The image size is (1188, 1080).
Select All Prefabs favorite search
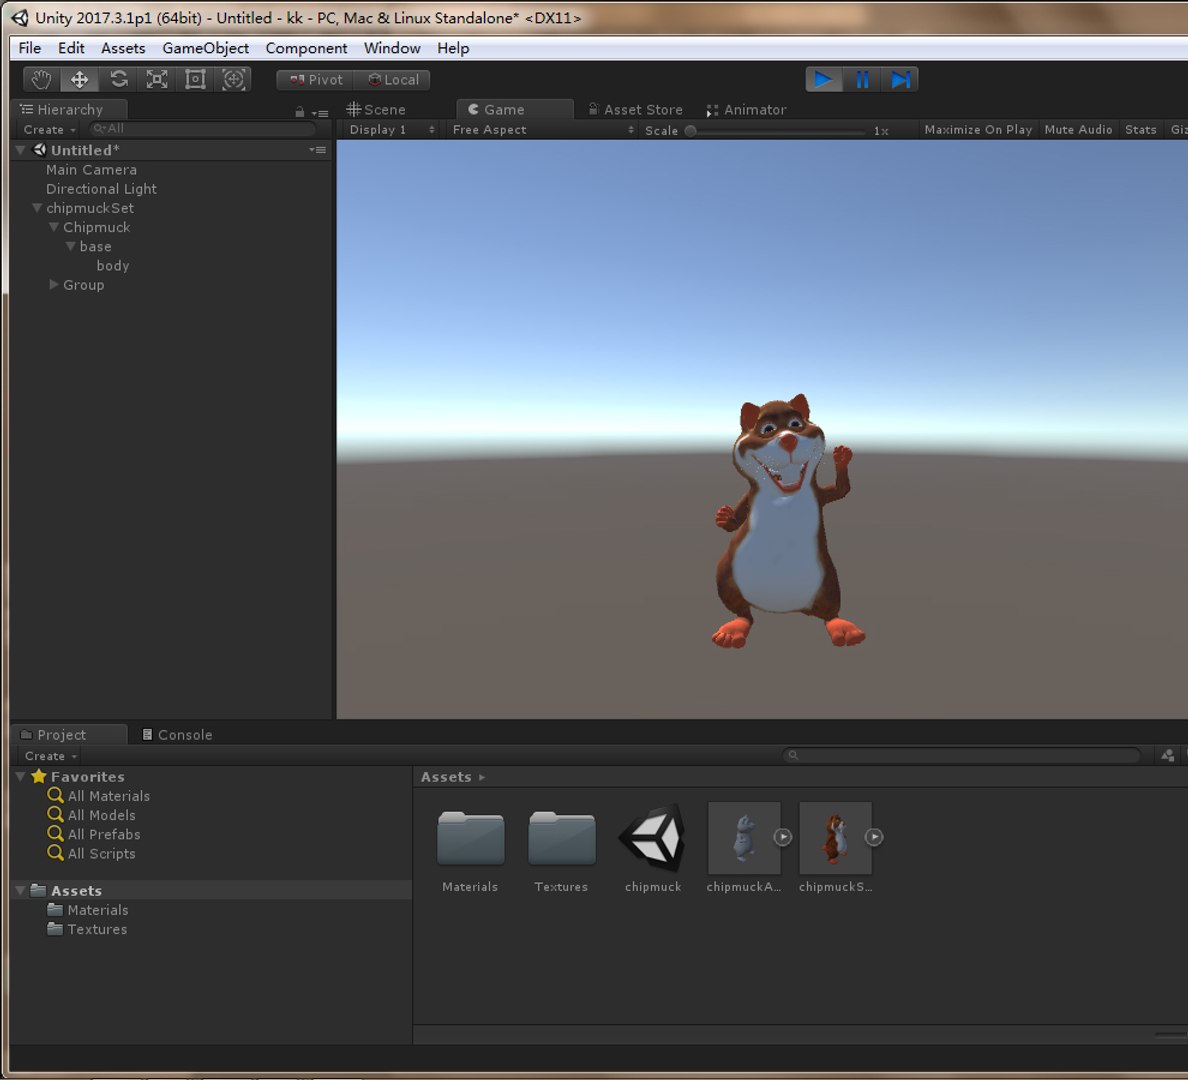(x=94, y=834)
